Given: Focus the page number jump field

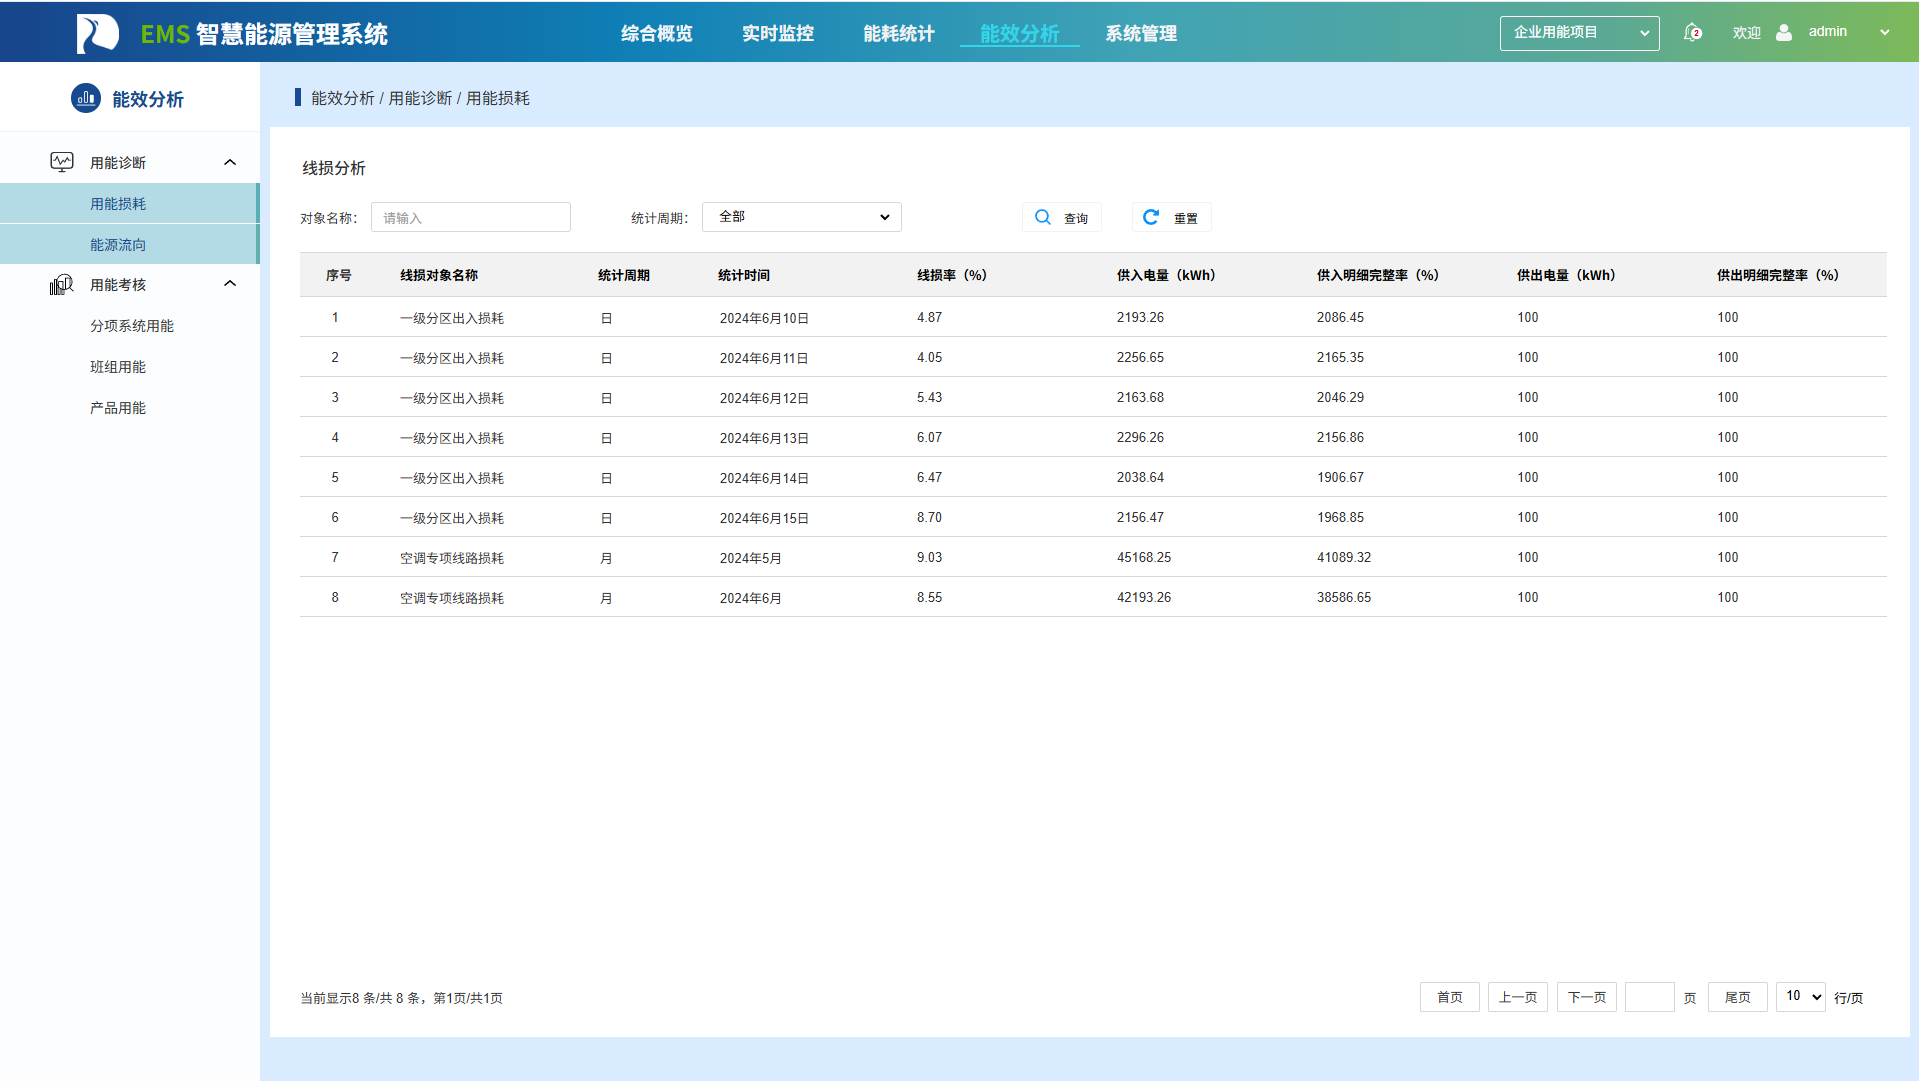Looking at the screenshot, I should [x=1650, y=997].
